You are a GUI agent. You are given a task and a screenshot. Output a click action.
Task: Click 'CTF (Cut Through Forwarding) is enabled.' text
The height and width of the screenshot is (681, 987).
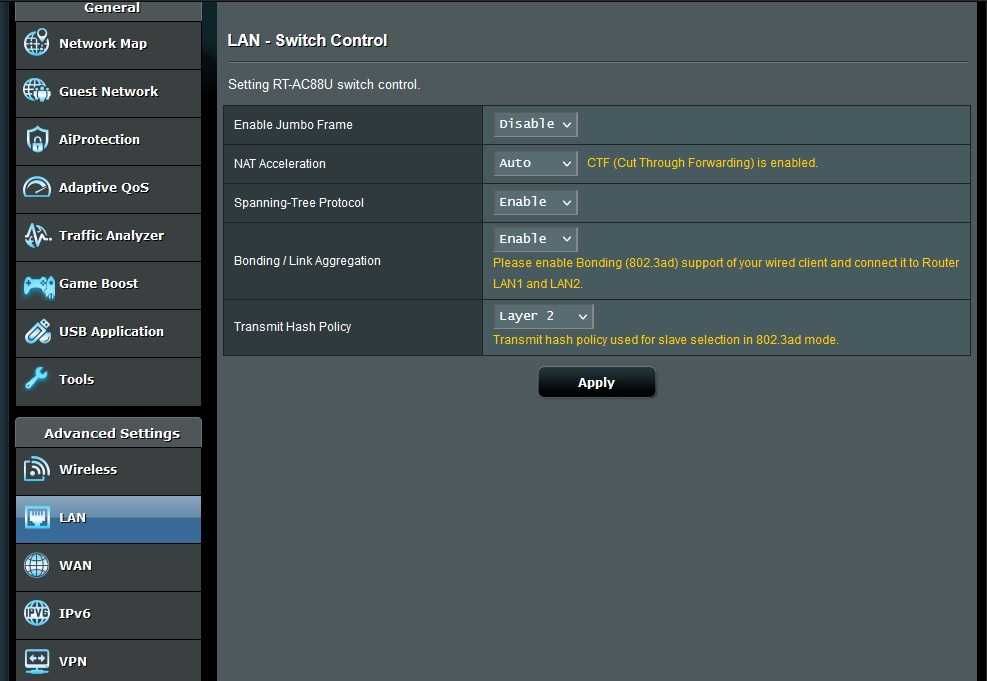coord(702,162)
